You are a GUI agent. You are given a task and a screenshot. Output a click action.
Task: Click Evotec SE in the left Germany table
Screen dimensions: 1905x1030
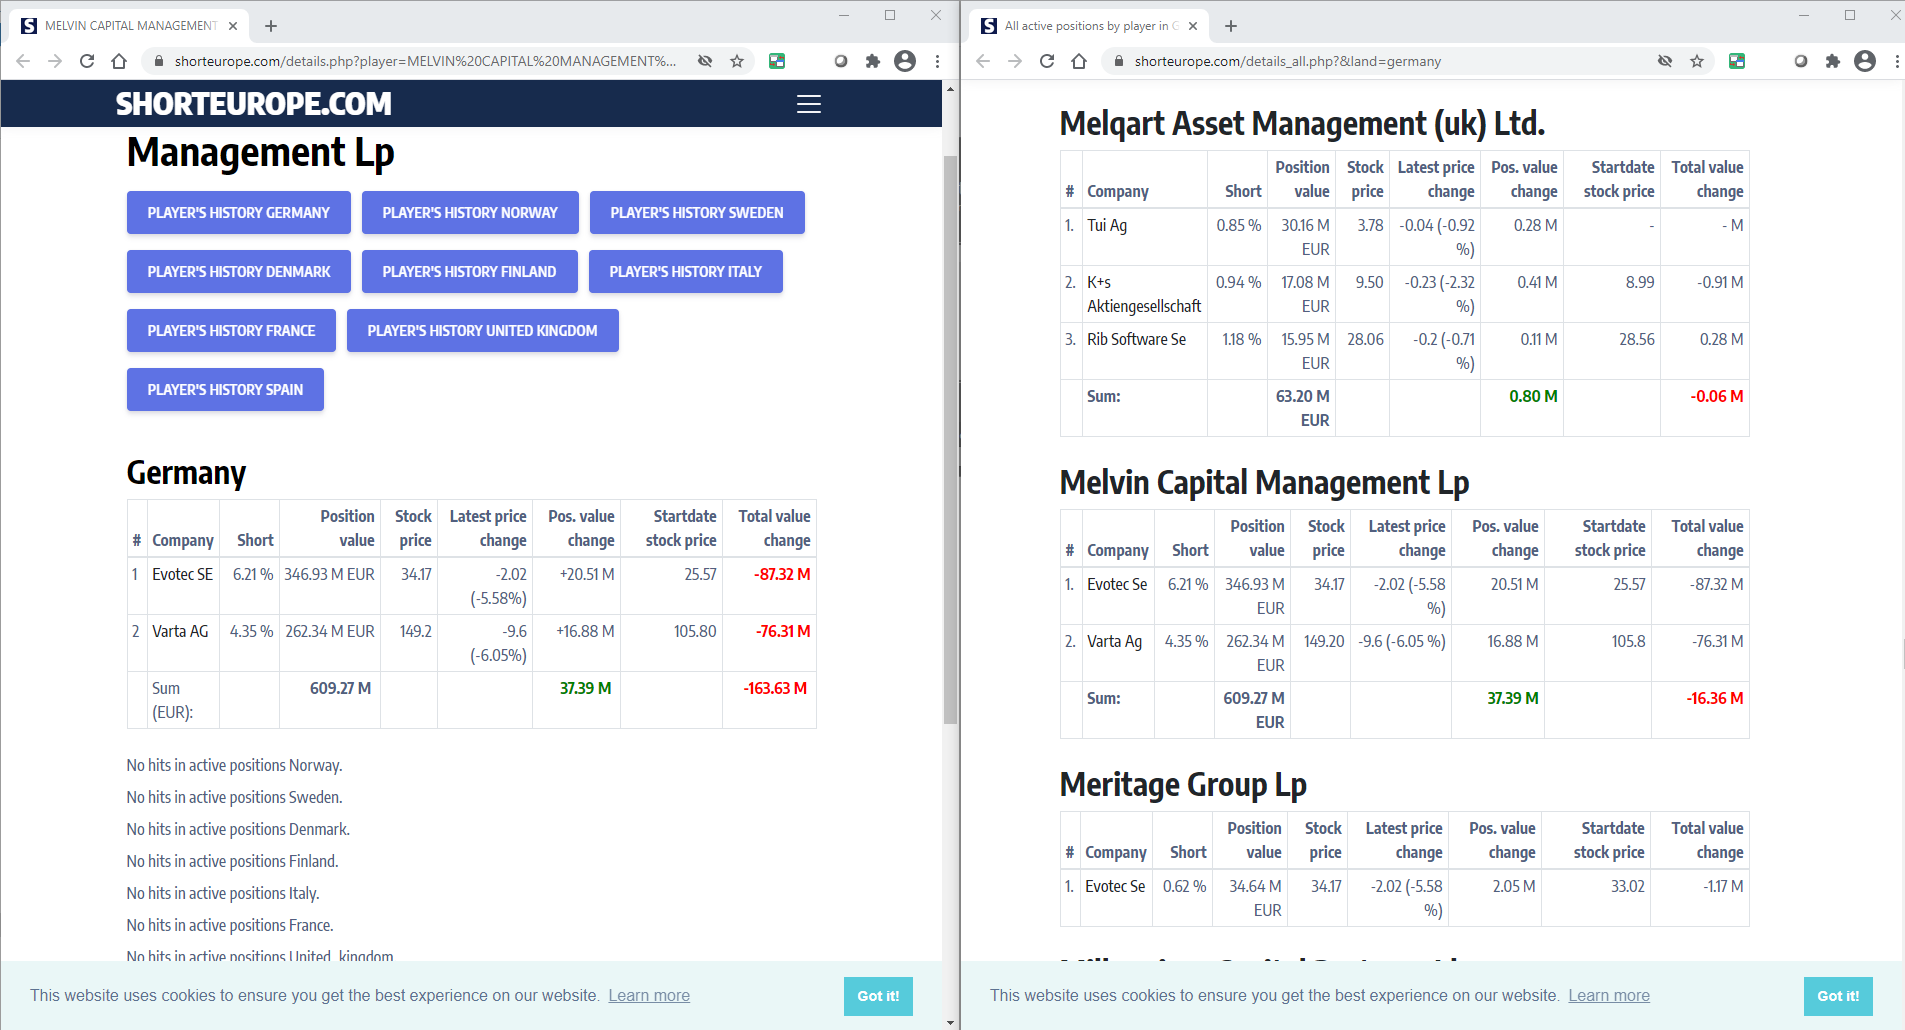click(182, 574)
